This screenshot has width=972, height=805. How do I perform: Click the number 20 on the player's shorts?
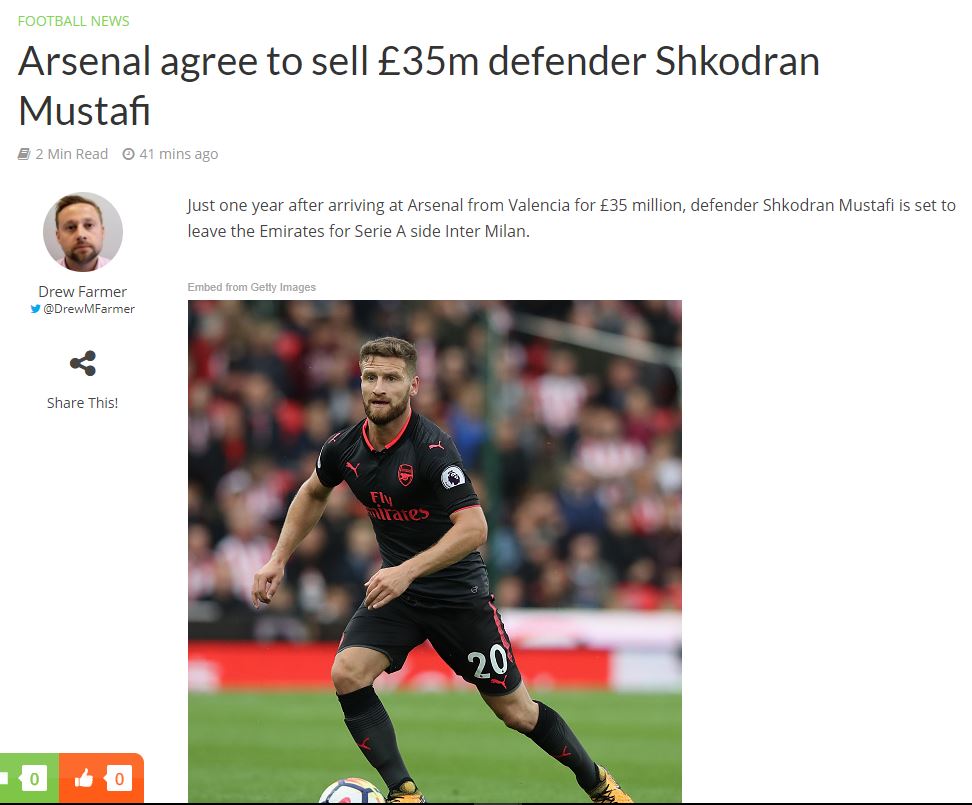click(x=487, y=661)
